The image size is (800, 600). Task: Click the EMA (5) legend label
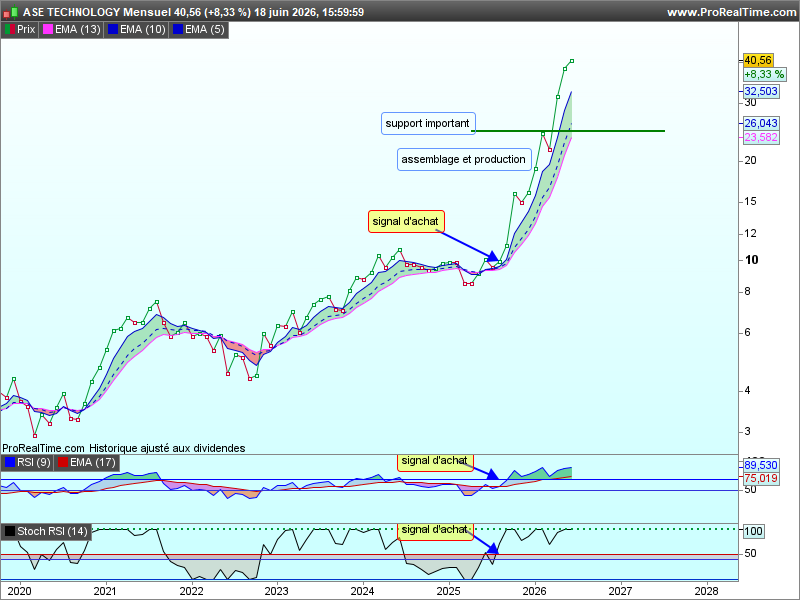[x=205, y=30]
